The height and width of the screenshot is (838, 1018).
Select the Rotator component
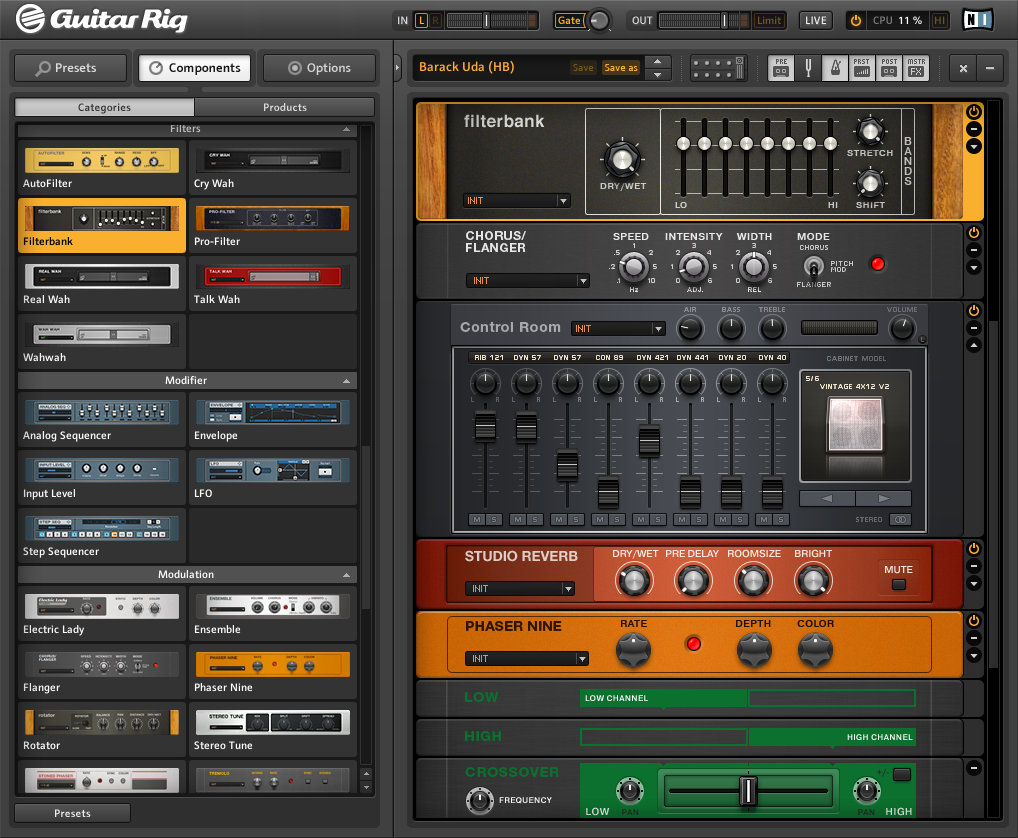[102, 730]
